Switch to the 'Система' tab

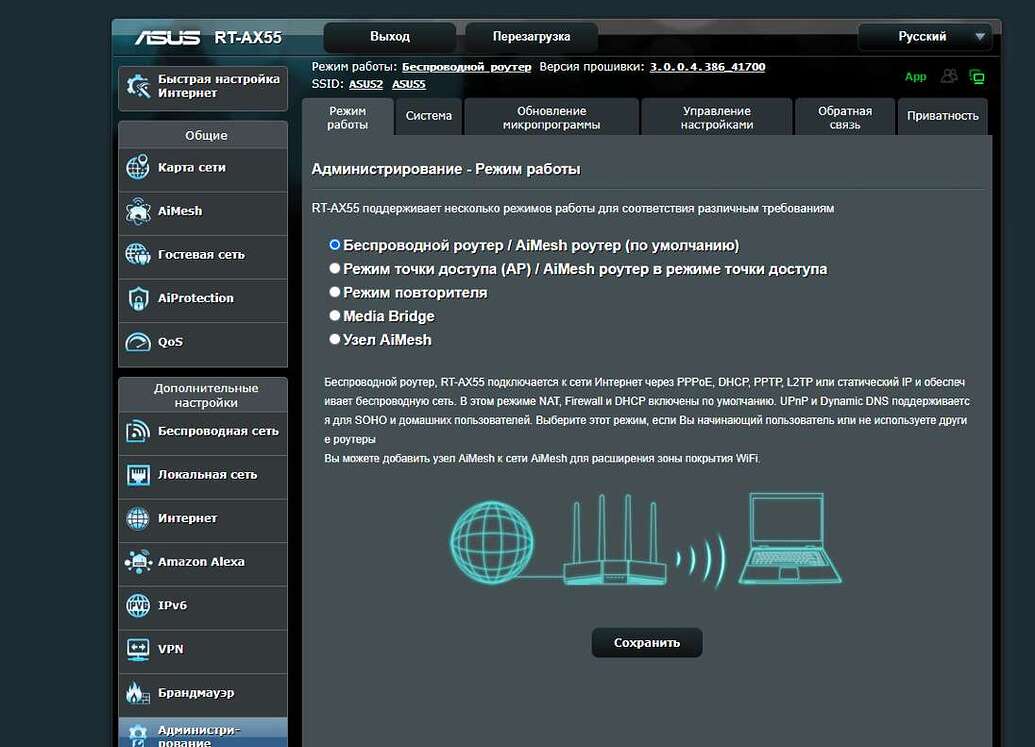coord(429,116)
